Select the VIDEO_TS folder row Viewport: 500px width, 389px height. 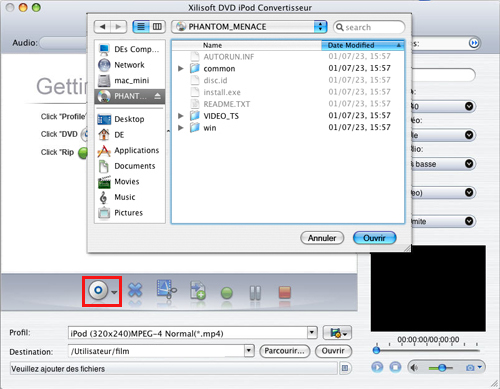pyautogui.click(x=288, y=116)
